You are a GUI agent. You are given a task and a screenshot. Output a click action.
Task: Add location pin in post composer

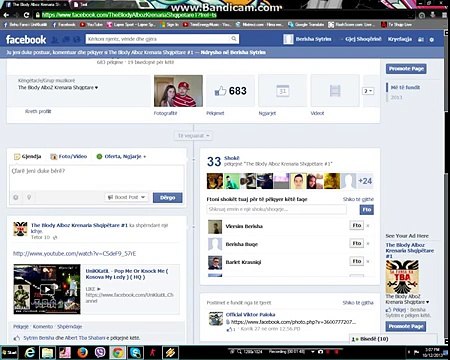point(29,197)
